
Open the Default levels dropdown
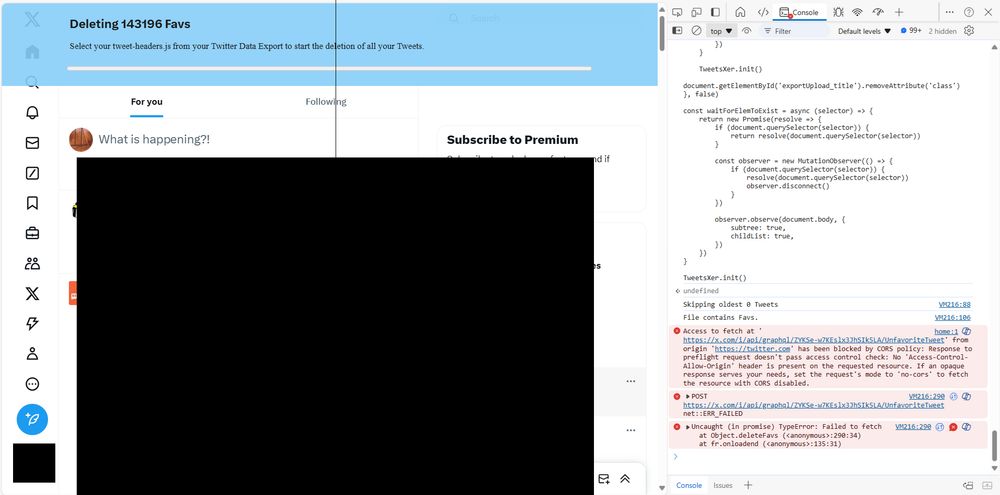pos(864,31)
